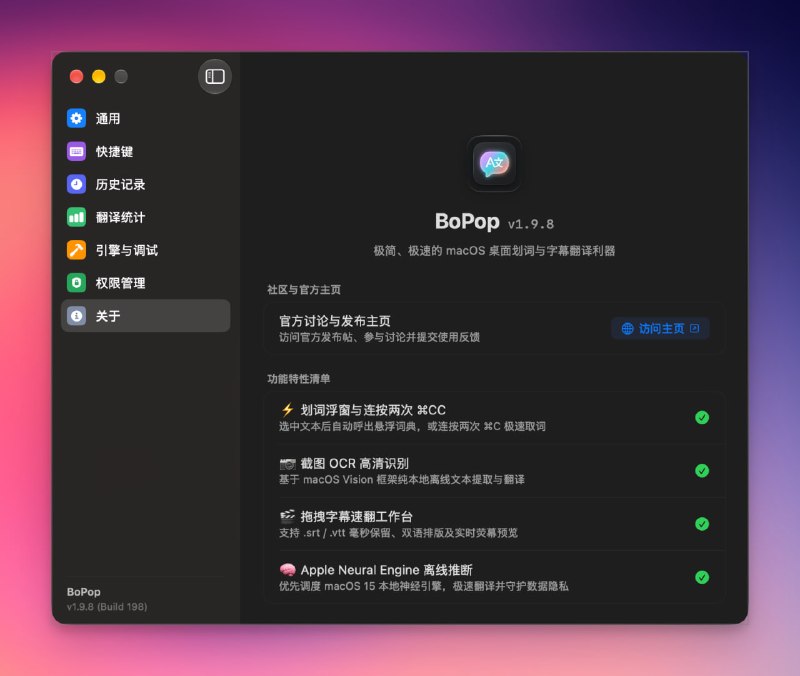Image resolution: width=800 pixels, height=676 pixels.
Task: Click the green checkmark for 截图 OCR 高清识别
Action: pyautogui.click(x=702, y=471)
